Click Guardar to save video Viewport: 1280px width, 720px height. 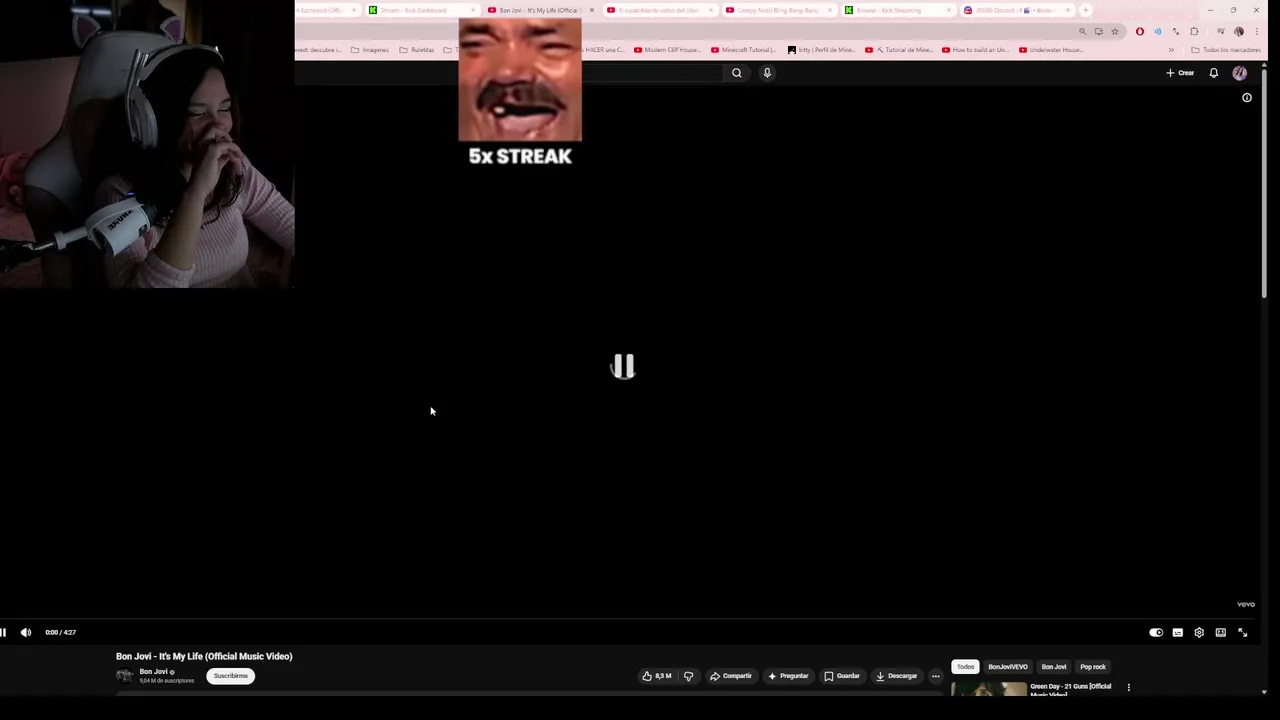pos(842,676)
